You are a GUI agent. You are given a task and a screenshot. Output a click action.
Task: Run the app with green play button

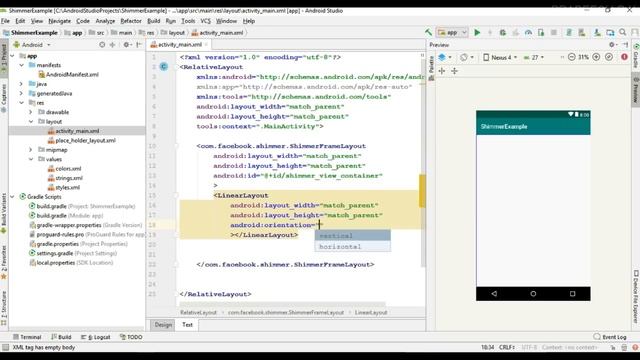[477, 33]
